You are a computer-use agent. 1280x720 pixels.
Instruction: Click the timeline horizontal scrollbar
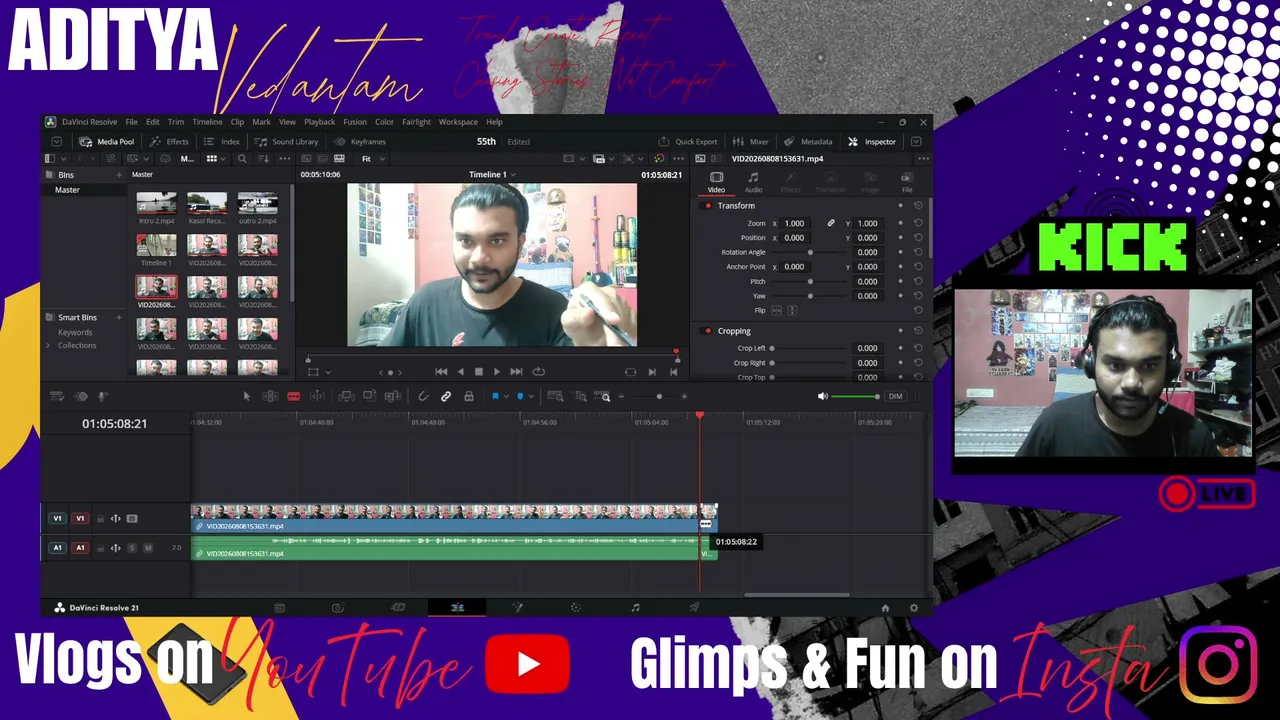[x=797, y=596]
